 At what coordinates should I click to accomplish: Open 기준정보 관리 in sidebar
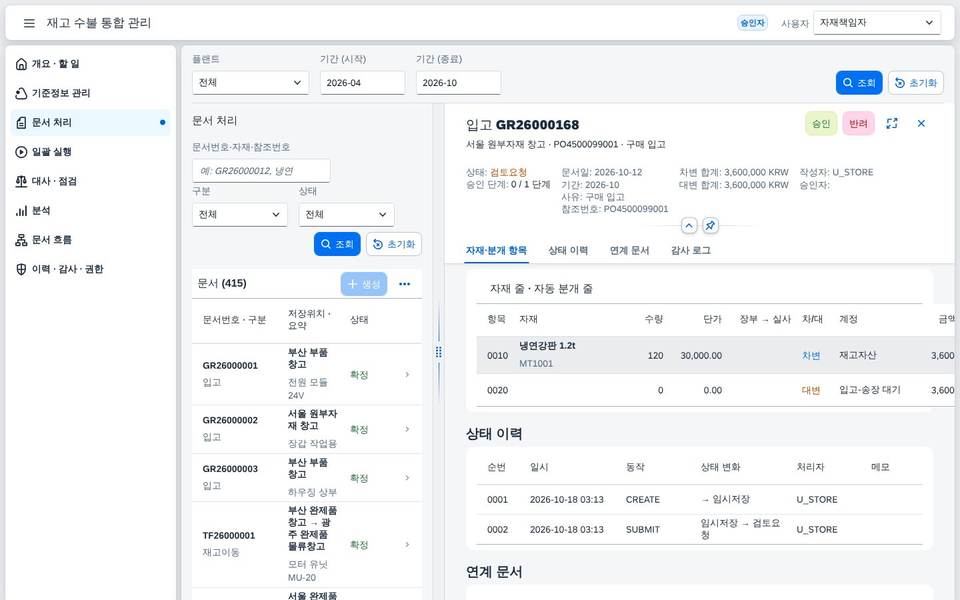(x=90, y=93)
